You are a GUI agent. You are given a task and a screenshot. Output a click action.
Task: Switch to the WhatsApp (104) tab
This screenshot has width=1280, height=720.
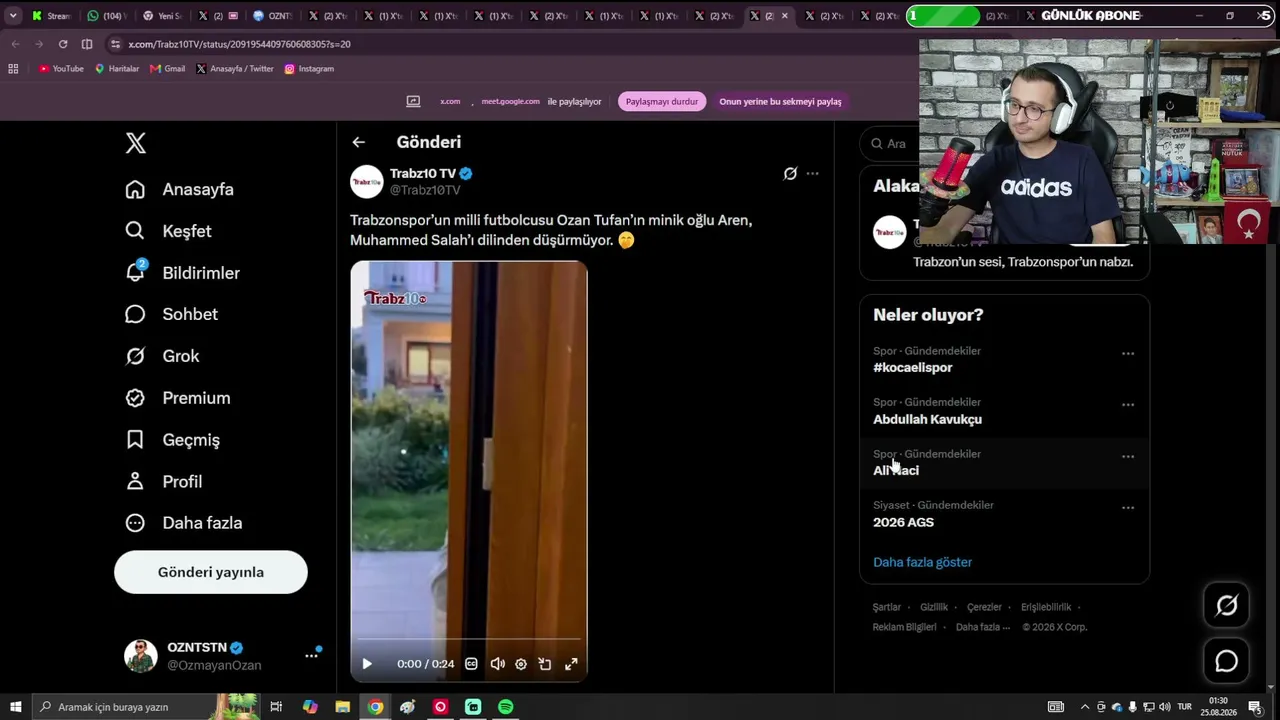tap(105, 16)
